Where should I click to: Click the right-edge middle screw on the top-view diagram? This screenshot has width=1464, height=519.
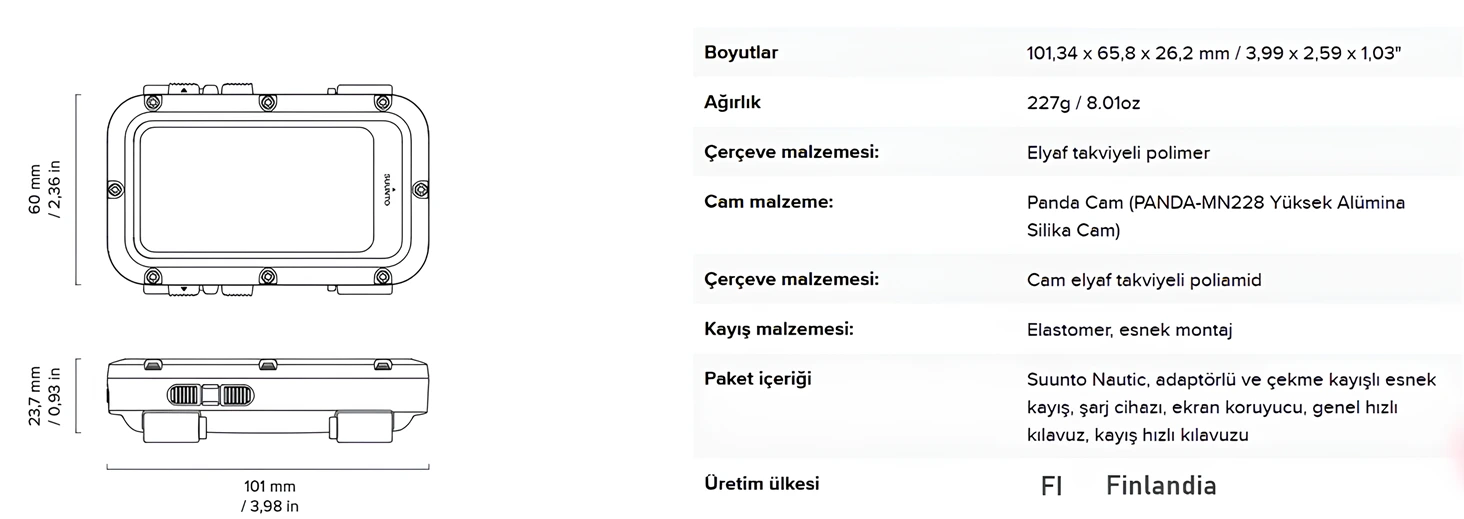click(421, 189)
